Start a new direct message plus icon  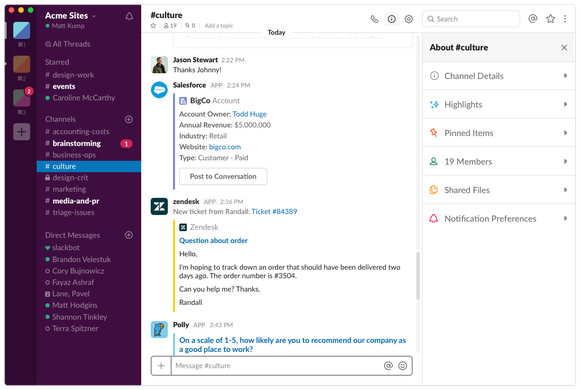pyautogui.click(x=129, y=235)
